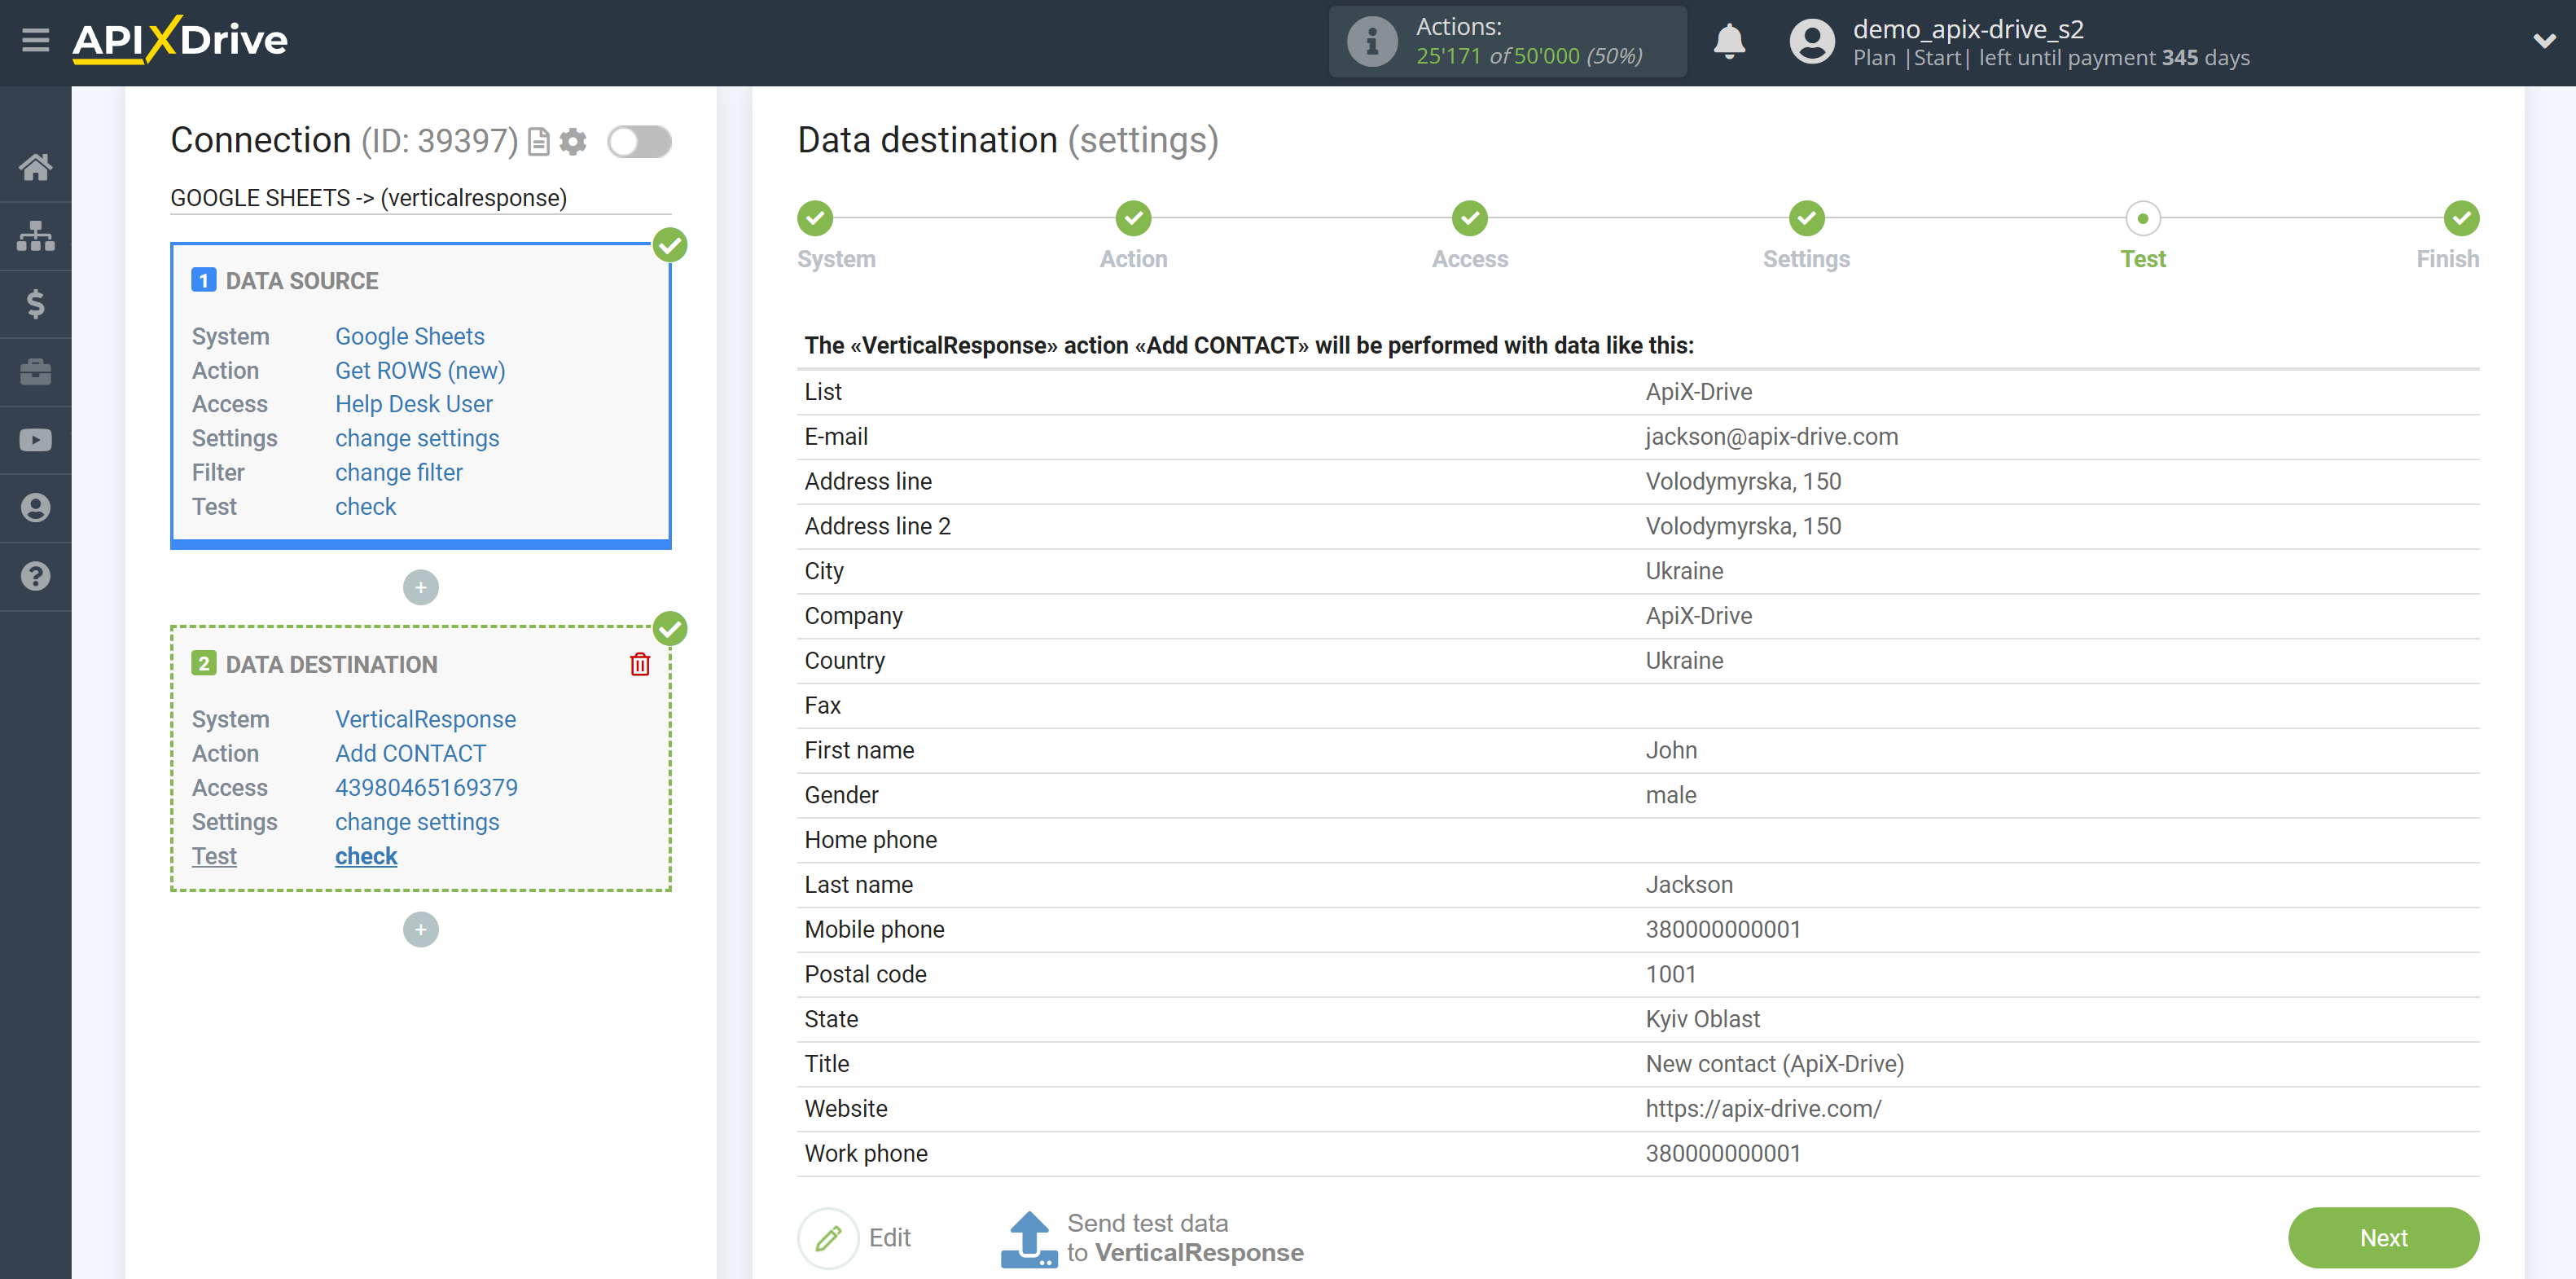This screenshot has height=1279, width=2576.
Task: Click the Send test data upload icon
Action: coord(1029,1238)
